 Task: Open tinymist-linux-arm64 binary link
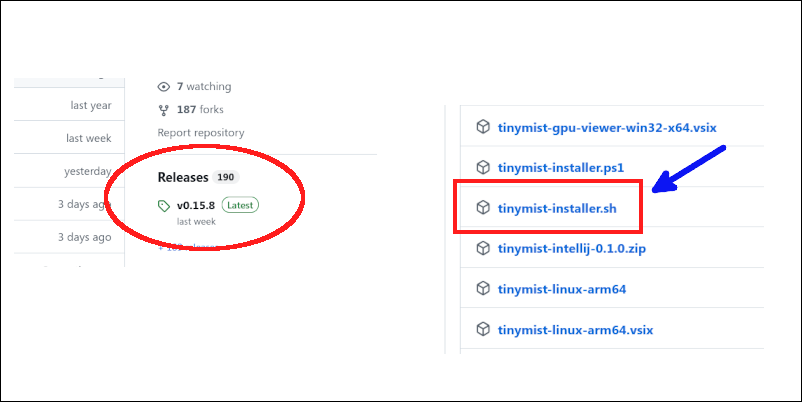[x=562, y=289]
